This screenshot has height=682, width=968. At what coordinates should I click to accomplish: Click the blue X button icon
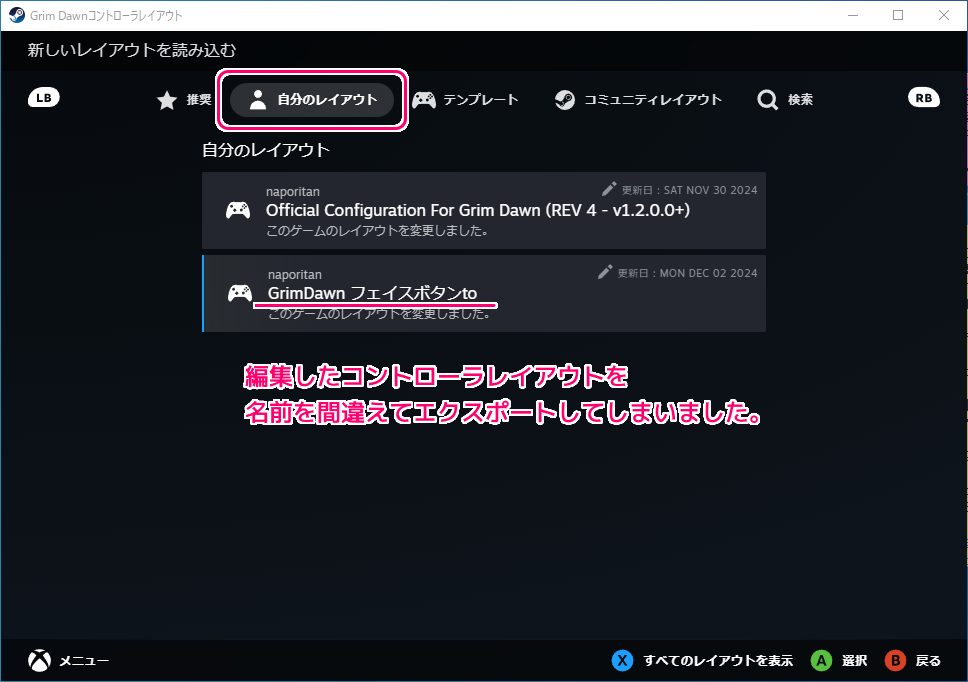pyautogui.click(x=622, y=660)
